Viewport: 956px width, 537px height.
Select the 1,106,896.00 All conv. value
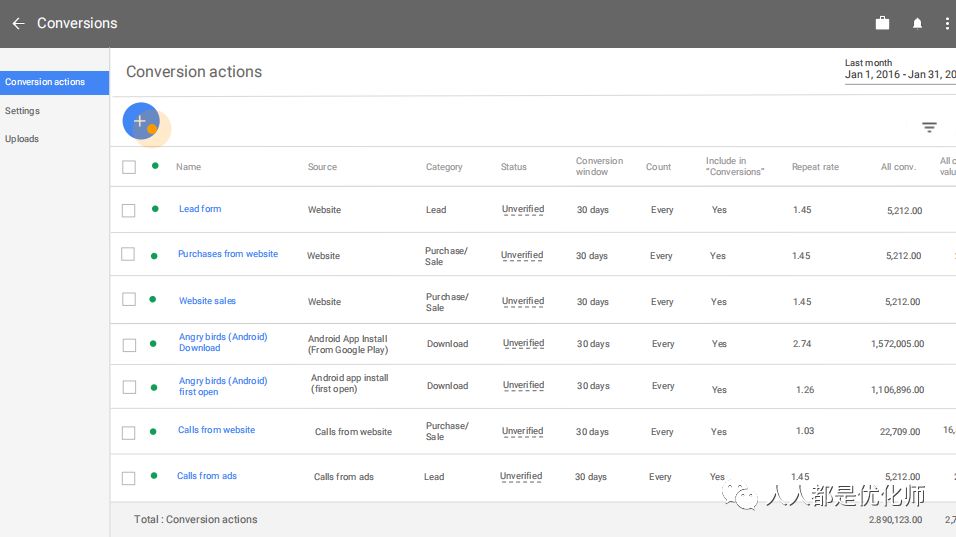pos(897,389)
